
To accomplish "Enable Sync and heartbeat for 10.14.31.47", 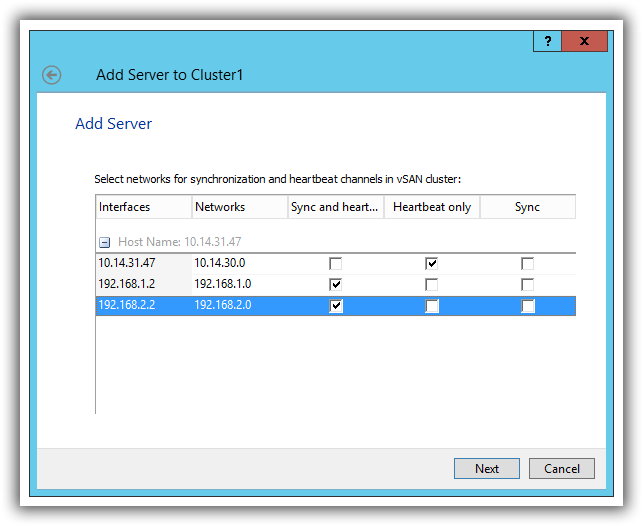I will (335, 263).
